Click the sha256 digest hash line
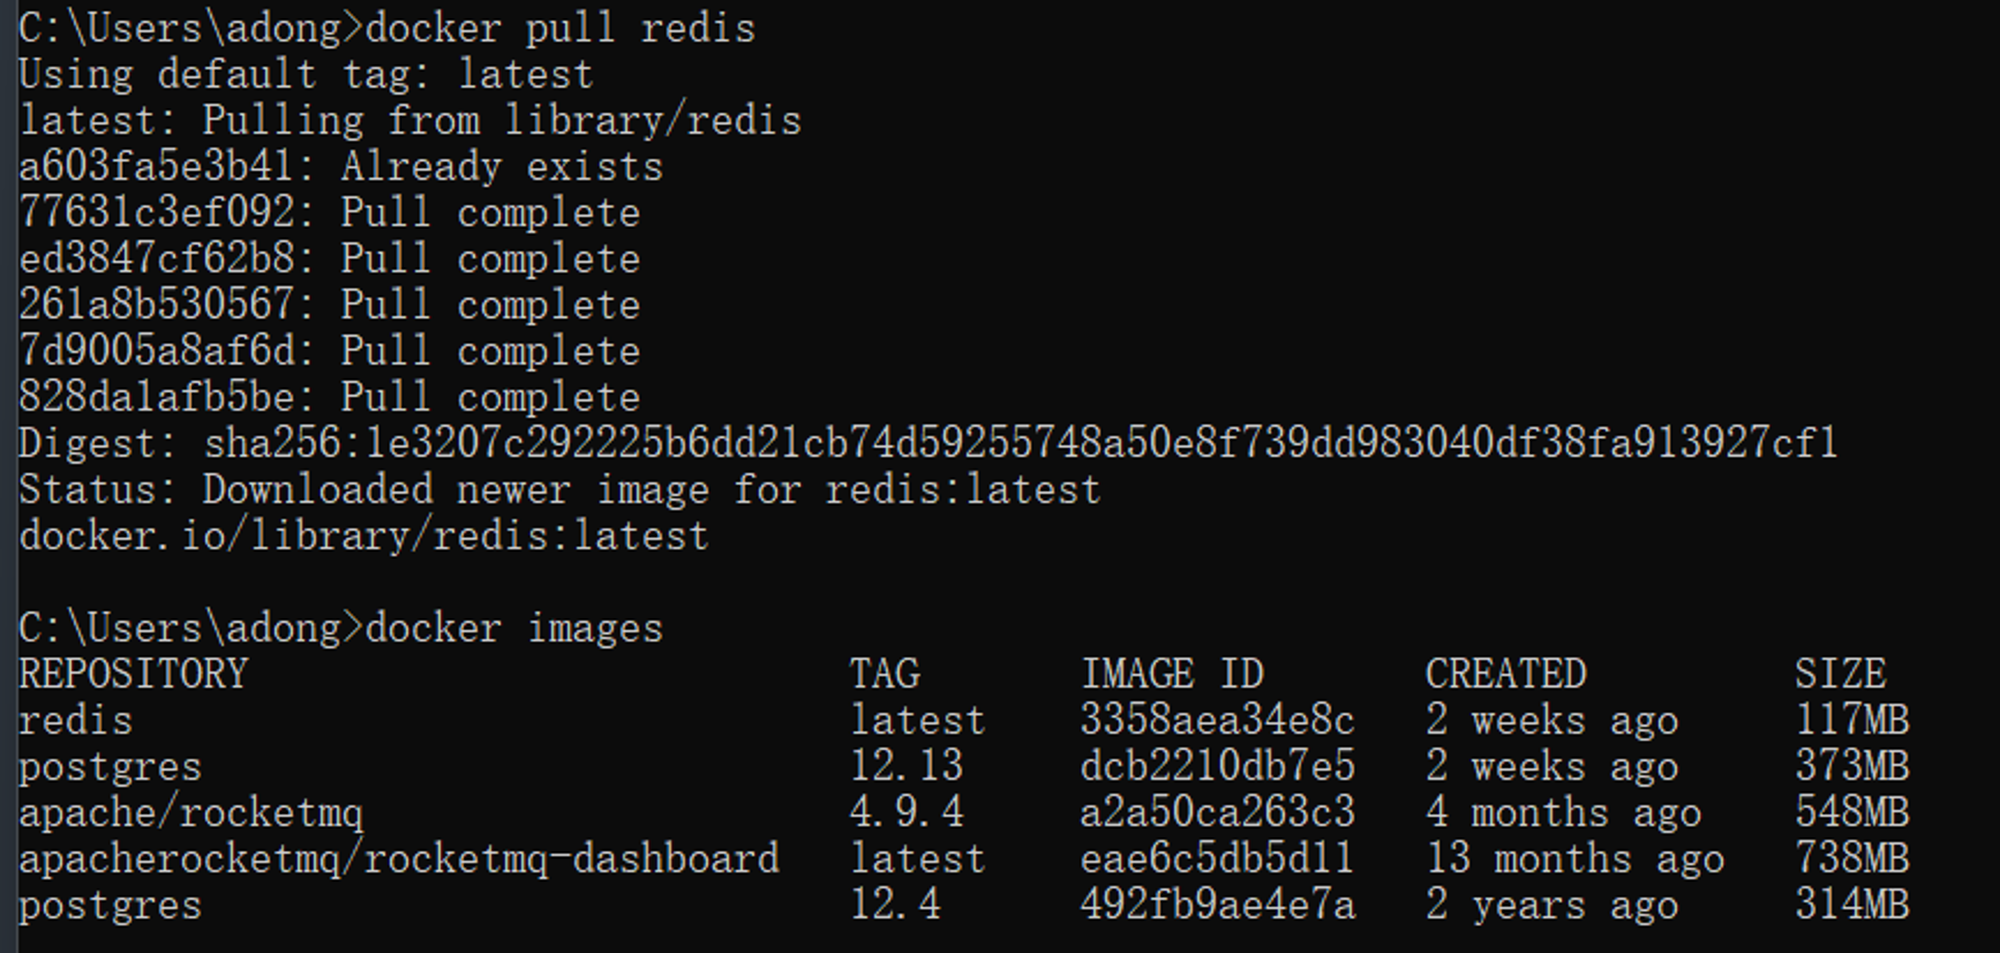The width and height of the screenshot is (2000, 953). (928, 443)
